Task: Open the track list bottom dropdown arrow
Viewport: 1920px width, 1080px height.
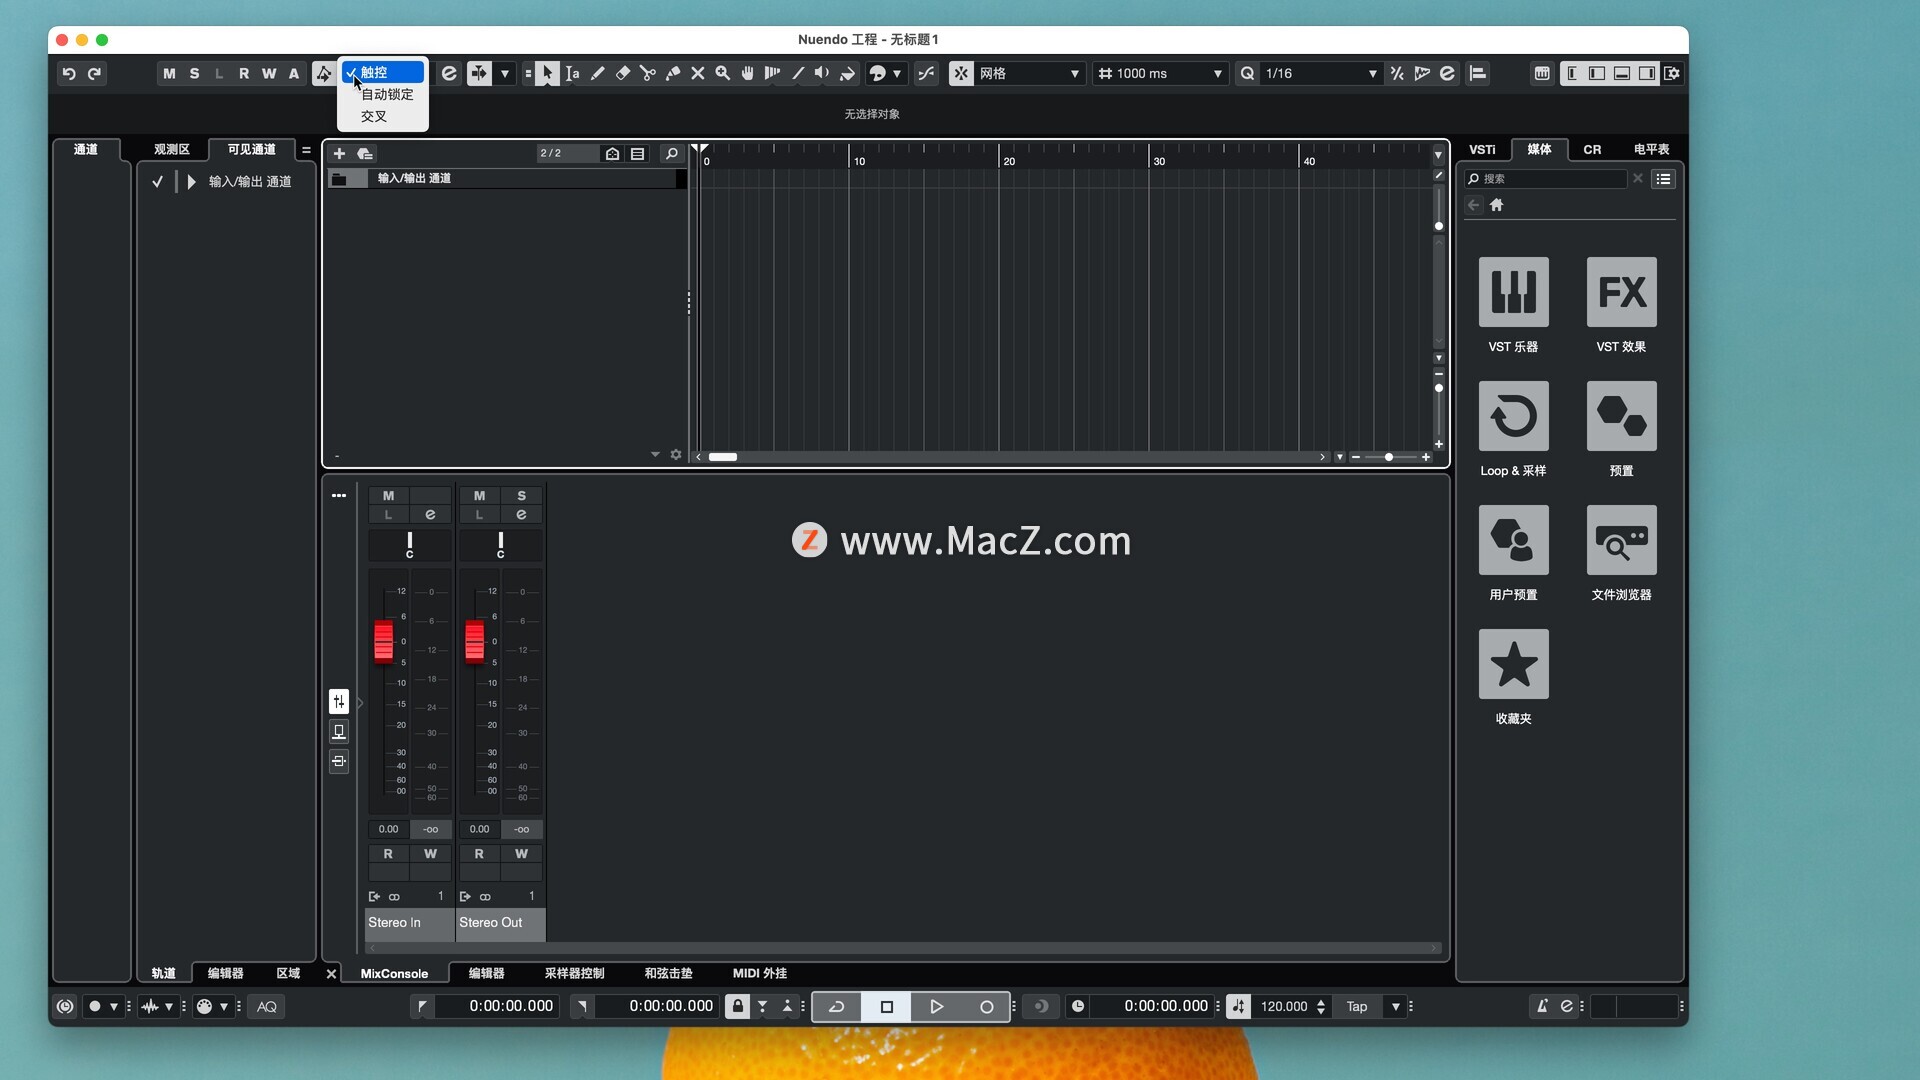Action: (655, 454)
